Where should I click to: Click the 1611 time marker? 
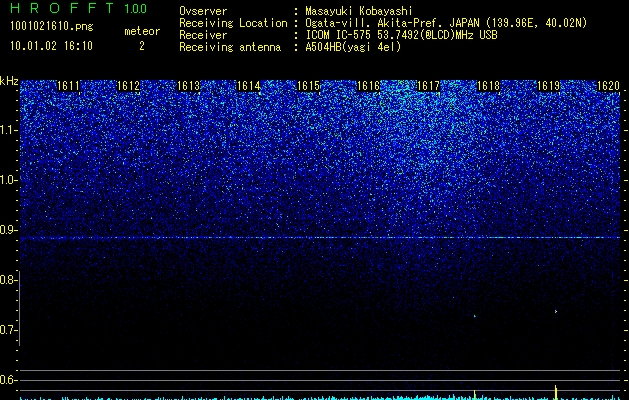(68, 85)
